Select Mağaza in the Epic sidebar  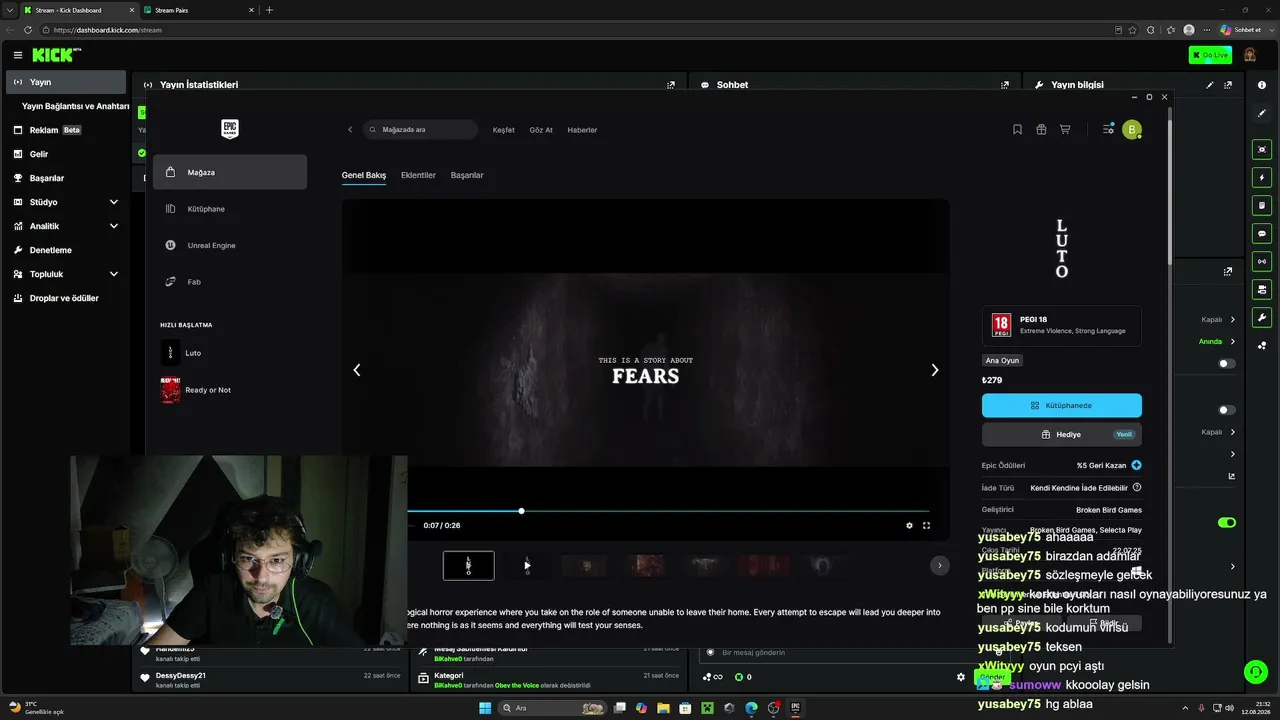click(230, 172)
